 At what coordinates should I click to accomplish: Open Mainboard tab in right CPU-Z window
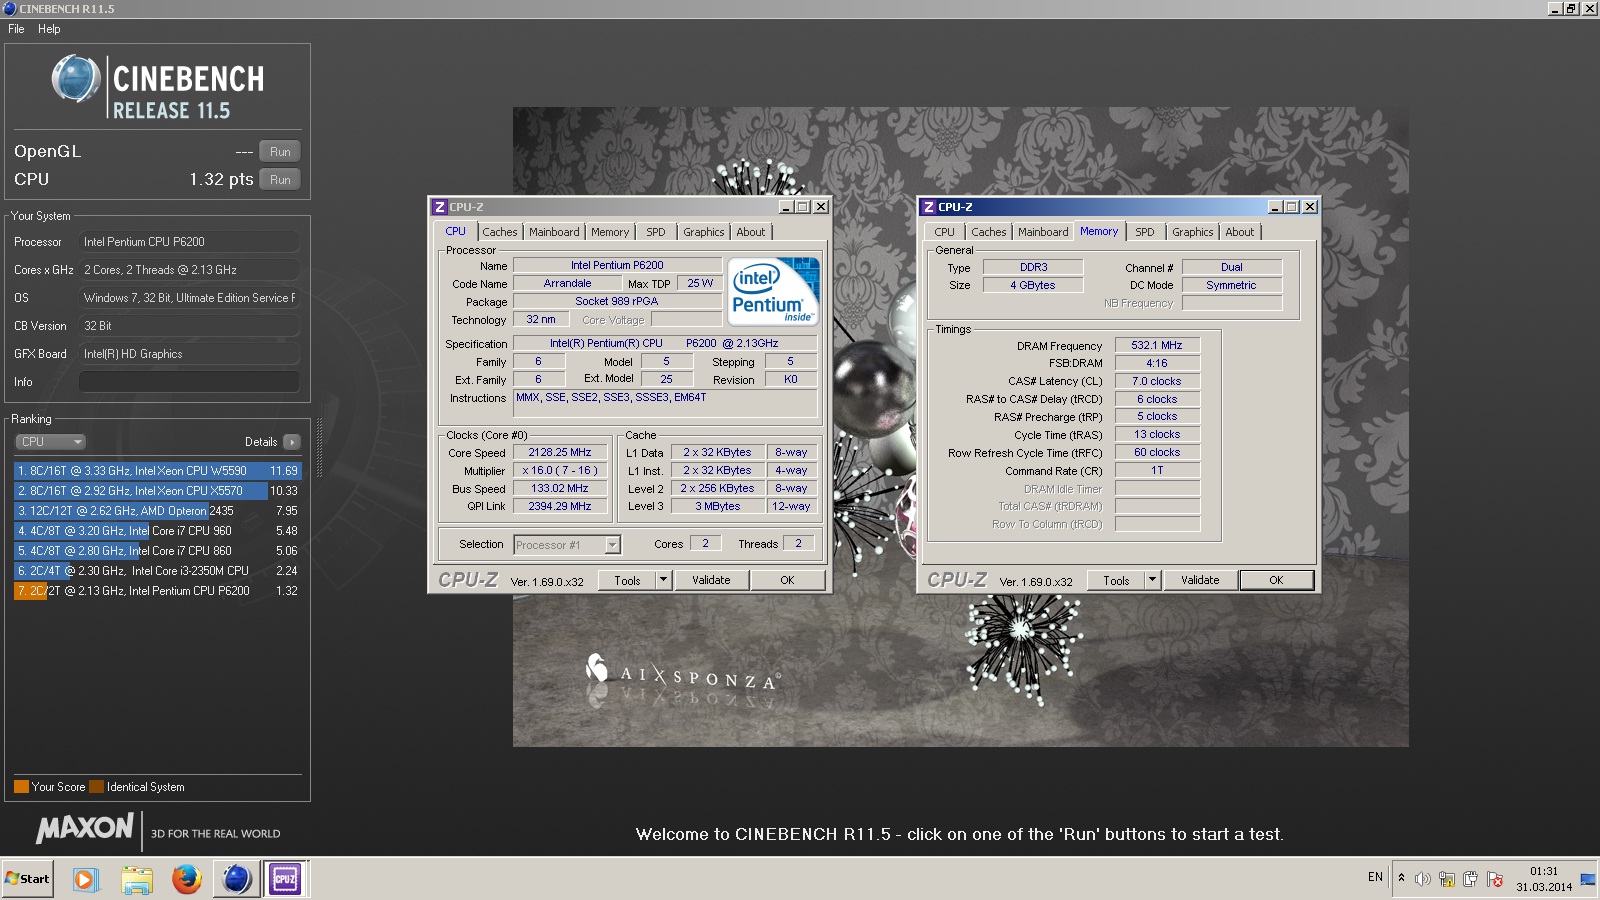pyautogui.click(x=1043, y=232)
